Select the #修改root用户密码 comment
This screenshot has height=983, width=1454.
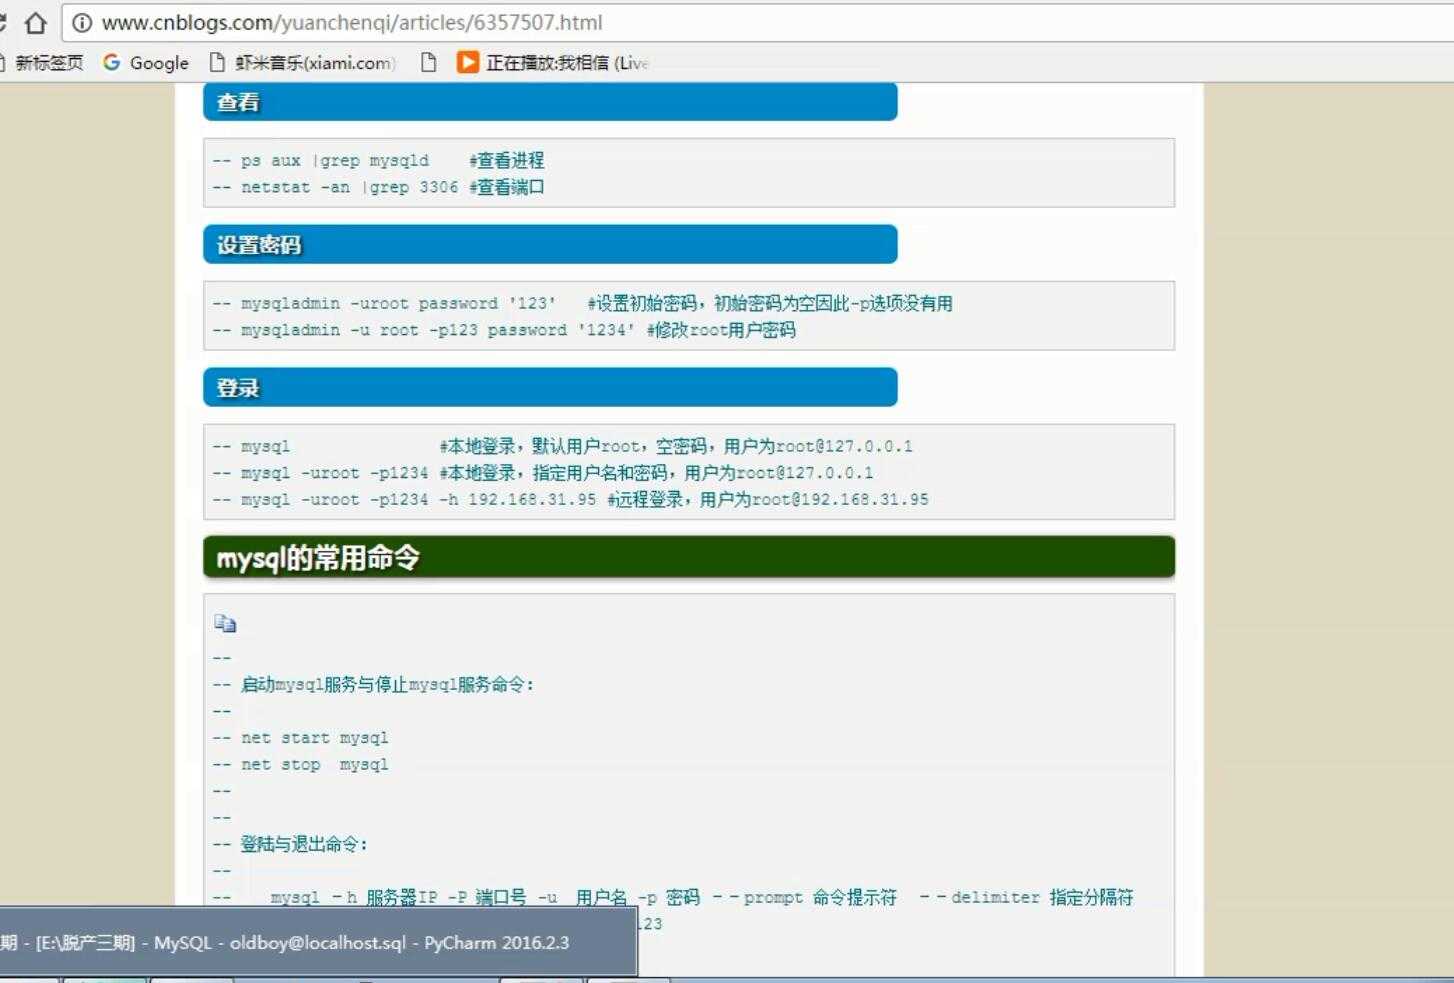coord(721,330)
